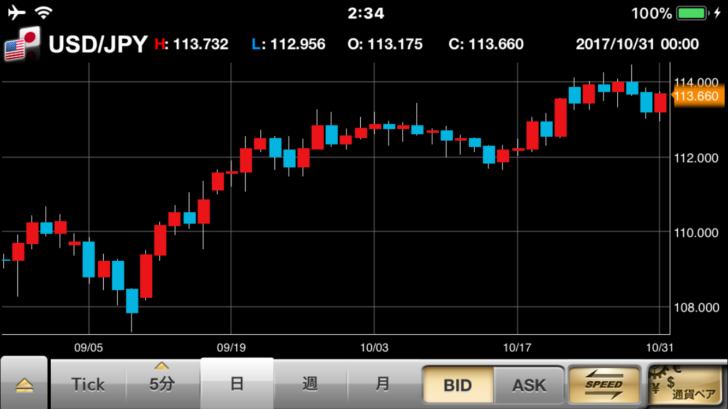Tap the 2017/10/31 00:00 date label
Viewport: 728px width, 409px height.
(x=637, y=45)
